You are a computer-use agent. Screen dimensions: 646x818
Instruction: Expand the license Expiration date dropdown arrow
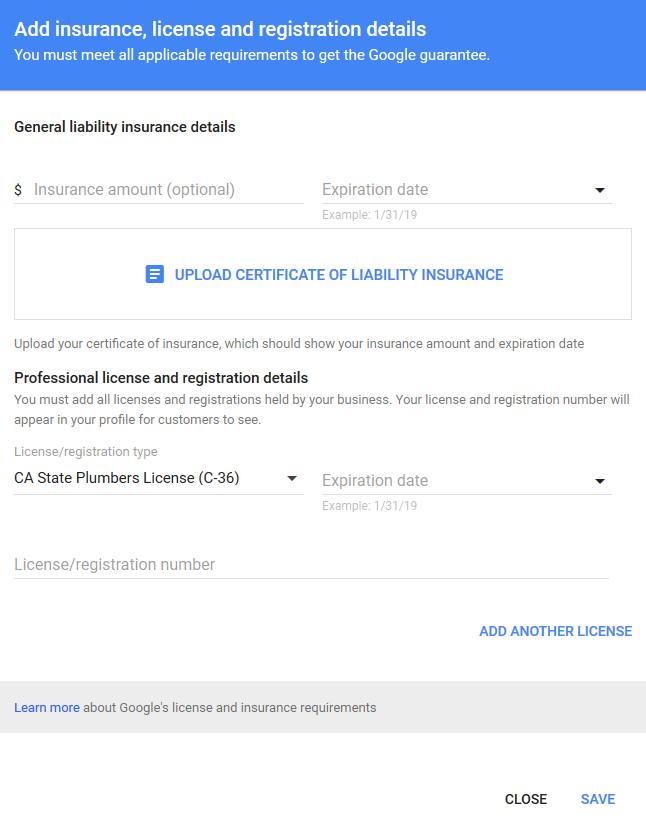[x=600, y=481]
